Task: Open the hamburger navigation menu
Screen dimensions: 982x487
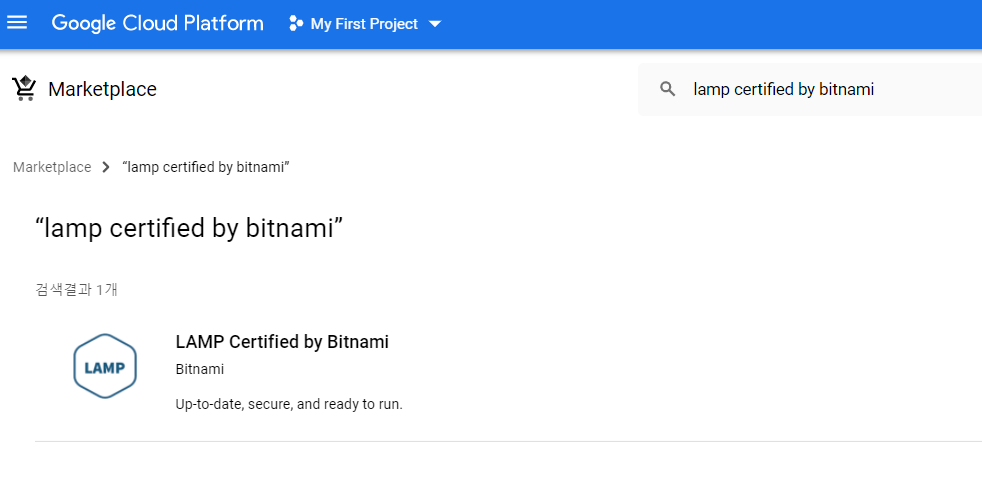Action: point(17,24)
